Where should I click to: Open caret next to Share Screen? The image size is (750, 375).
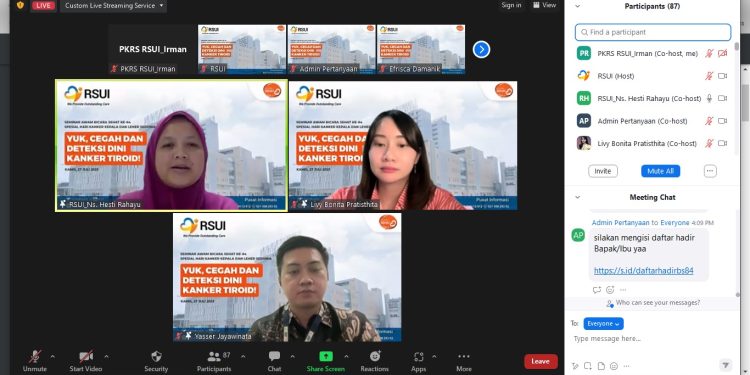(x=346, y=356)
